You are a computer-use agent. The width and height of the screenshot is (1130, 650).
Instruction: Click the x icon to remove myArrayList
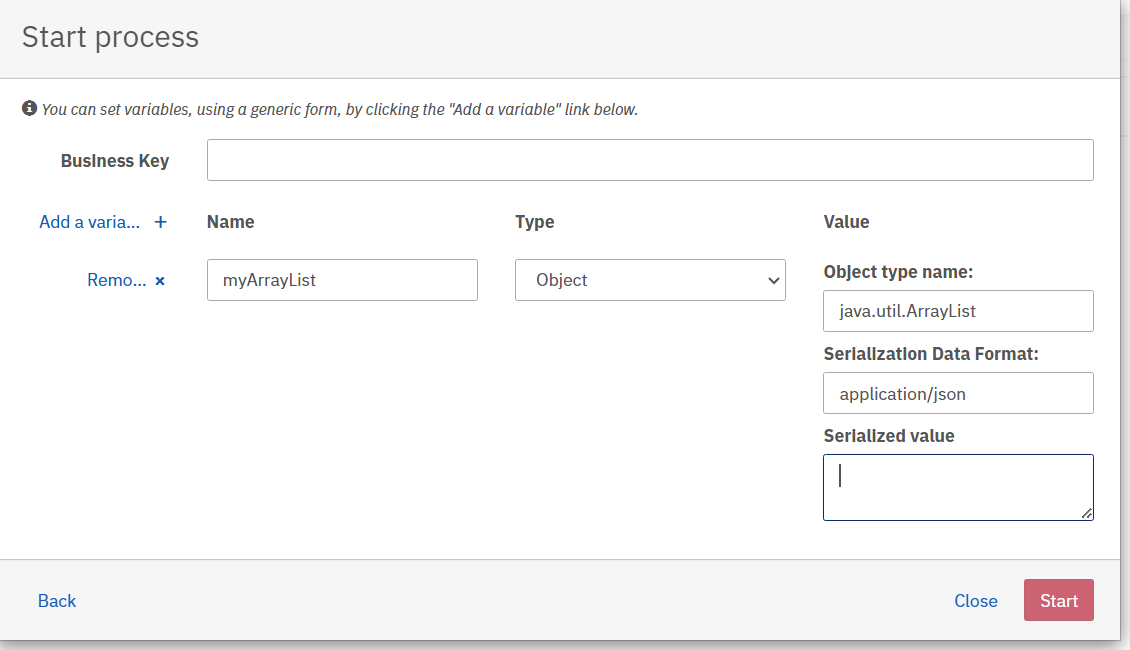pos(160,281)
